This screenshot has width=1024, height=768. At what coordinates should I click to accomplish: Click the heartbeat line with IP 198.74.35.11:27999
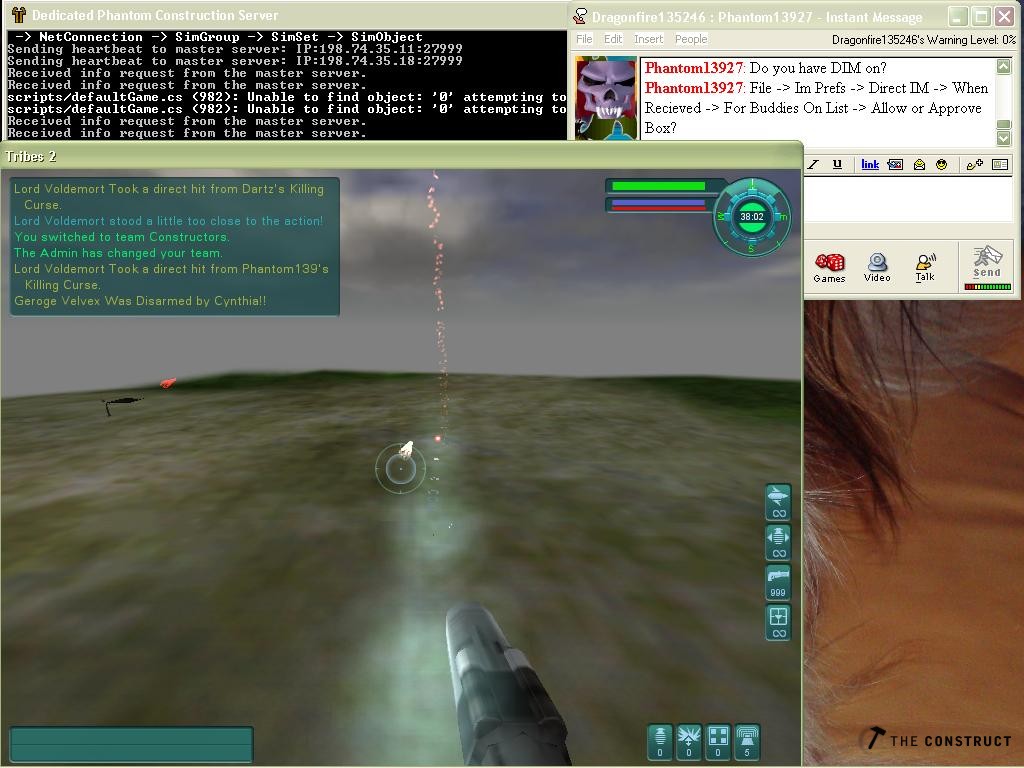click(x=235, y=49)
